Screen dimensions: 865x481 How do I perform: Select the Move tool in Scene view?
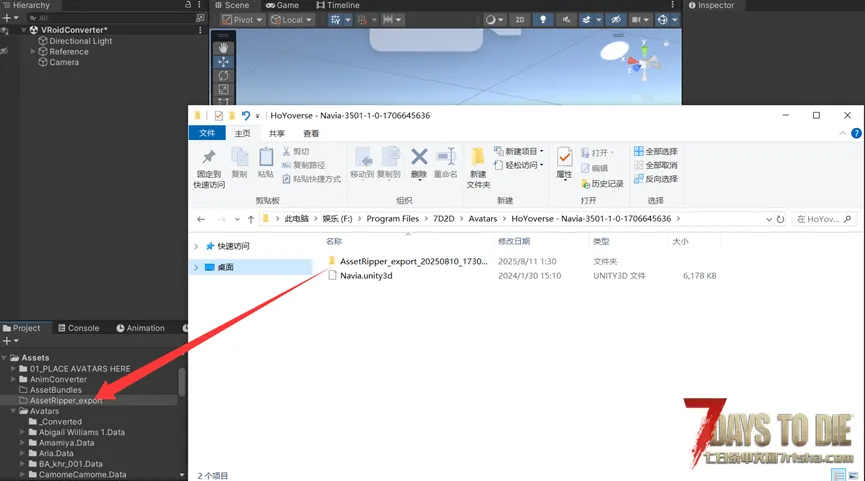pos(223,62)
